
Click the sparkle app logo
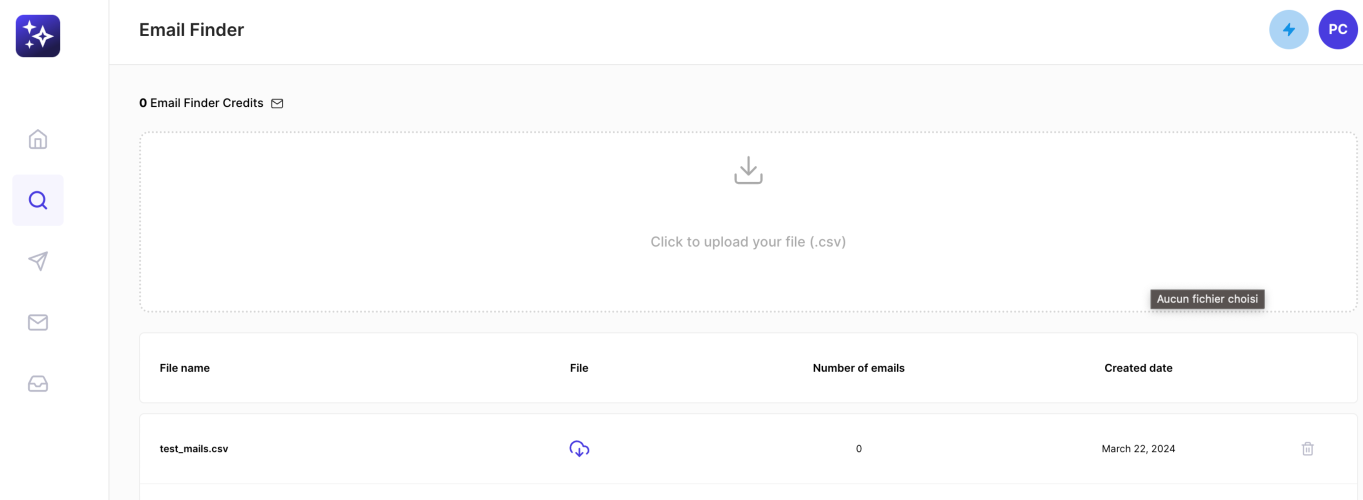pyautogui.click(x=38, y=36)
